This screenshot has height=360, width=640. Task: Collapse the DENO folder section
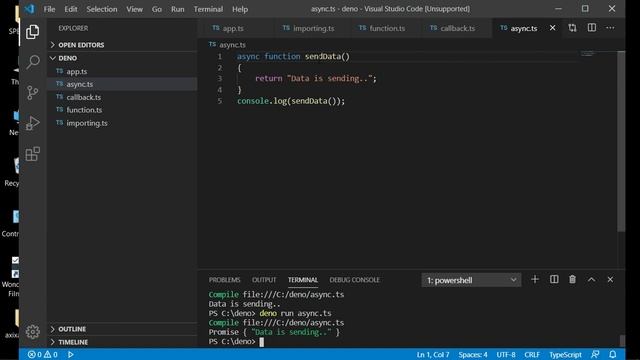pyautogui.click(x=122, y=58)
